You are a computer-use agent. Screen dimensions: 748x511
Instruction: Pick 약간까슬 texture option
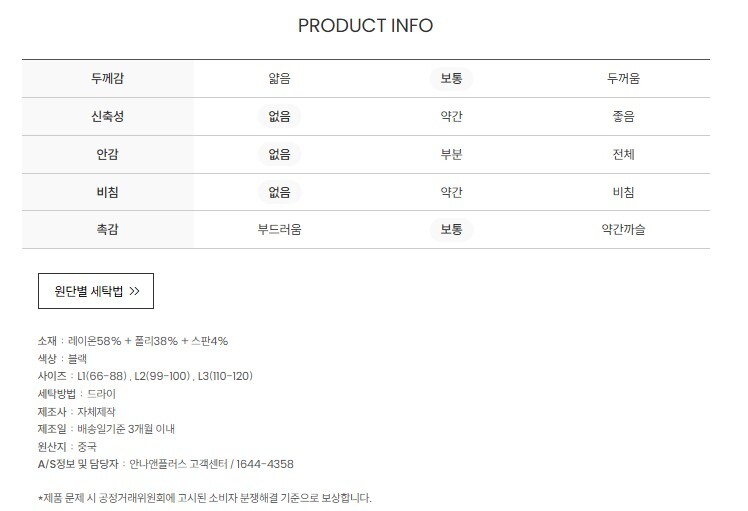pyautogui.click(x=623, y=229)
